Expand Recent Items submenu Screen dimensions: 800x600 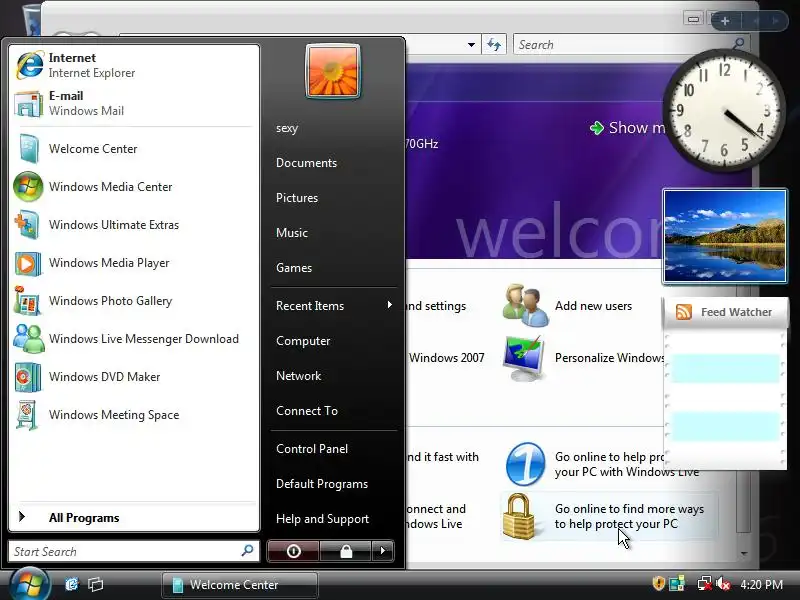(x=334, y=306)
